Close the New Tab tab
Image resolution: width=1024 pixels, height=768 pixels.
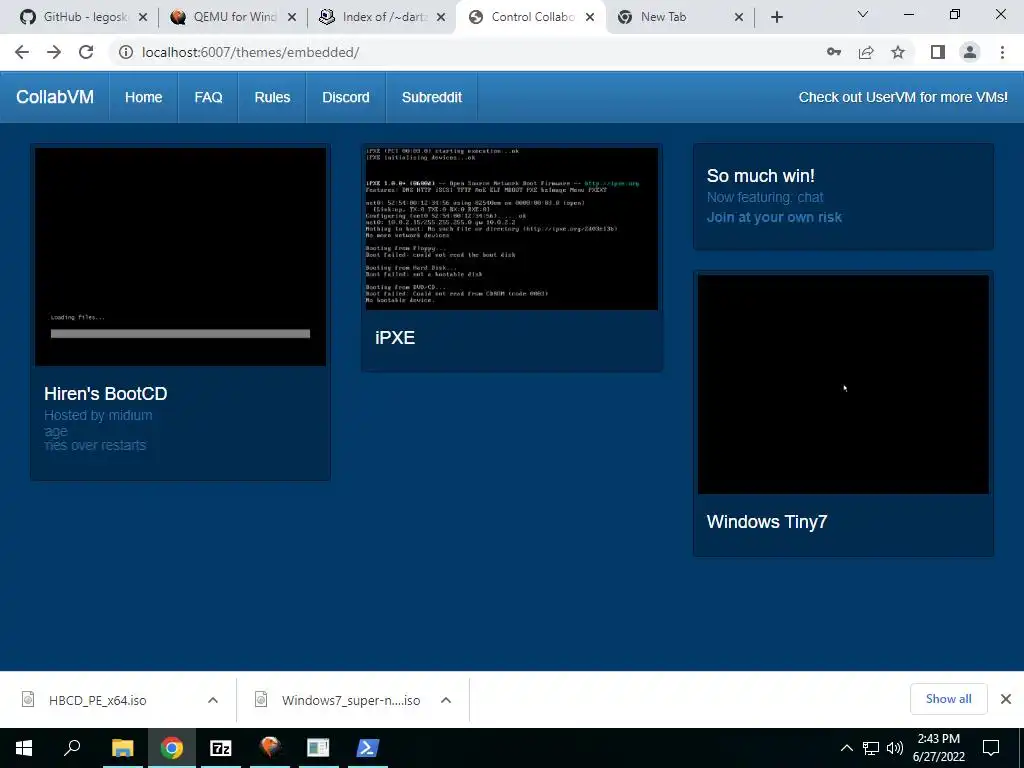(739, 17)
